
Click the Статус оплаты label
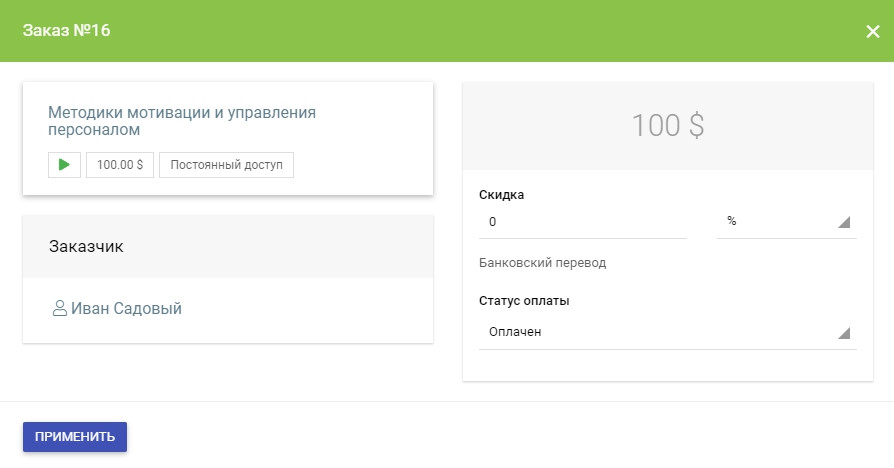531,300
